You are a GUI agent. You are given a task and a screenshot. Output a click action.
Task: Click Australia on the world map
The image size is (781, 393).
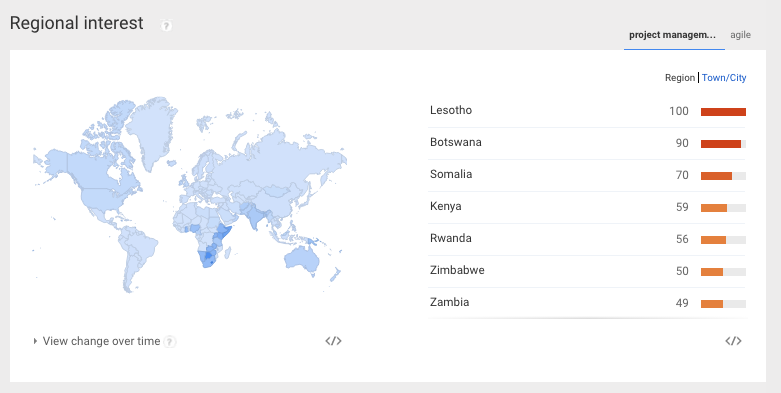point(301,258)
